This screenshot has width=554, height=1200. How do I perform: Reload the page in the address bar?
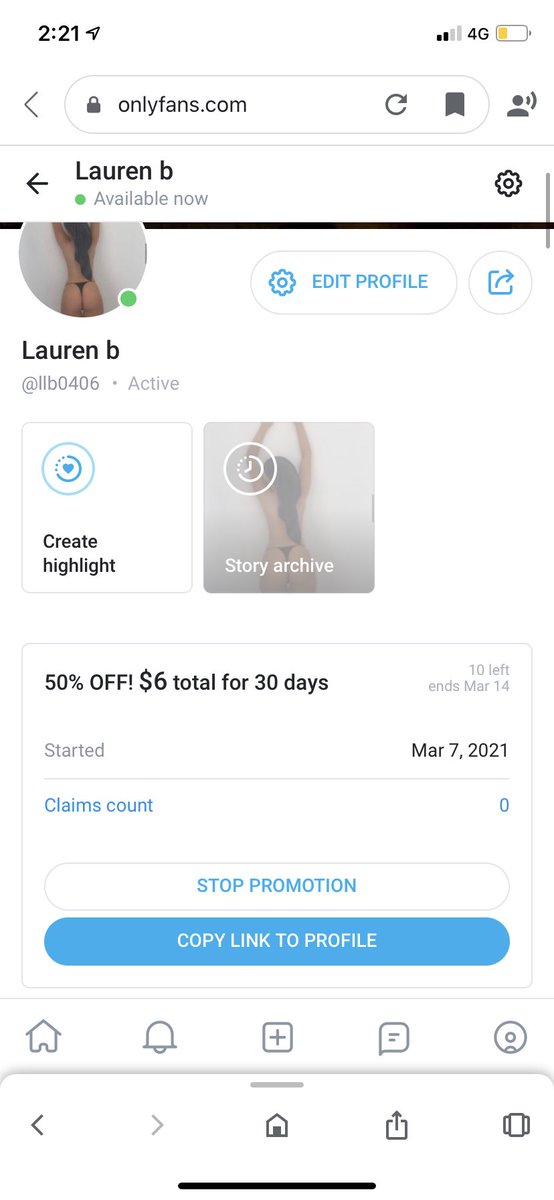click(x=396, y=105)
